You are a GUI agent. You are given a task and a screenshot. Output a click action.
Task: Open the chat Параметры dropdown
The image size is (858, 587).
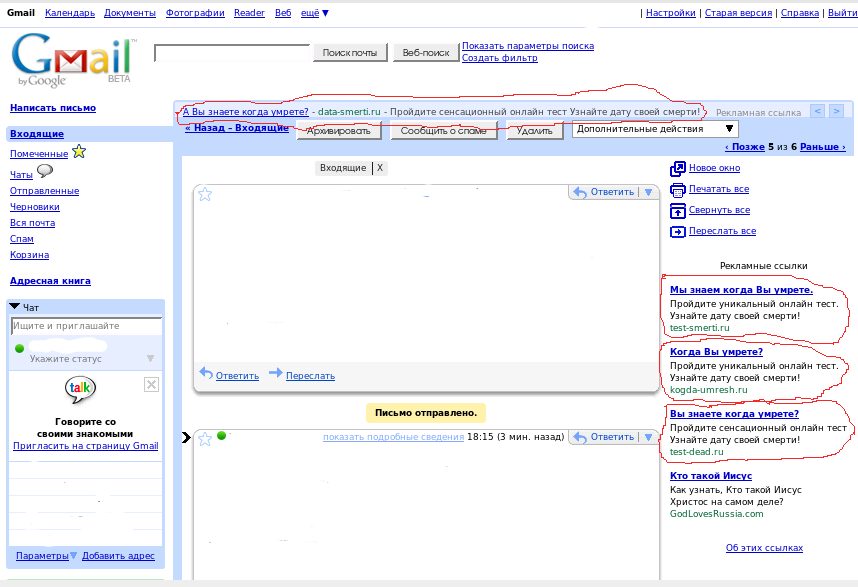(x=47, y=555)
